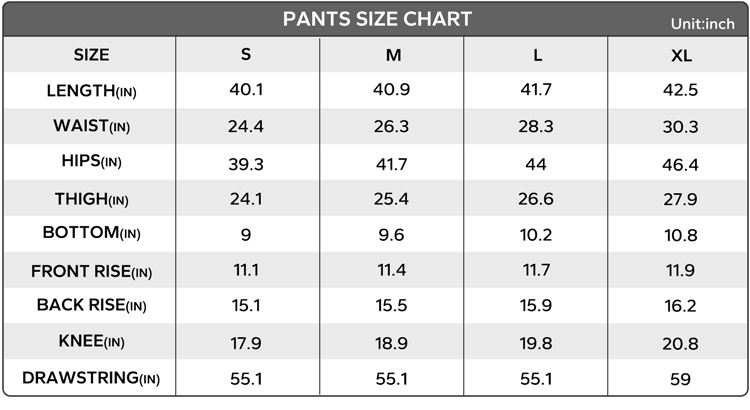Screen dimensions: 750x410
Task: Select the Unit:inch label
Action: coord(702,24)
